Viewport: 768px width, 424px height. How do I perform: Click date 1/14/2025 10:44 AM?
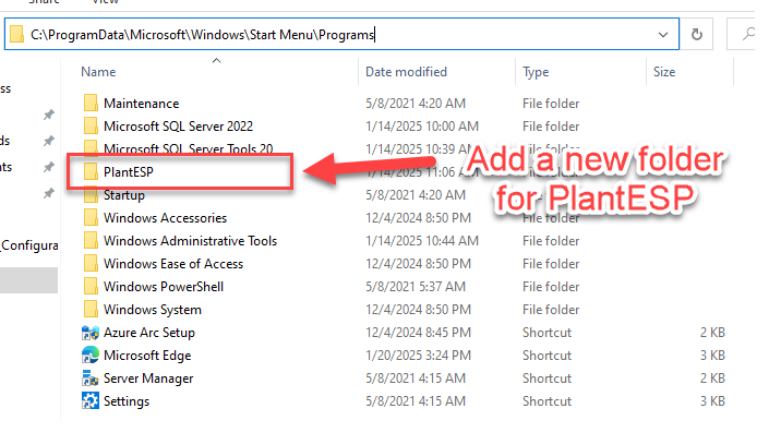[422, 241]
